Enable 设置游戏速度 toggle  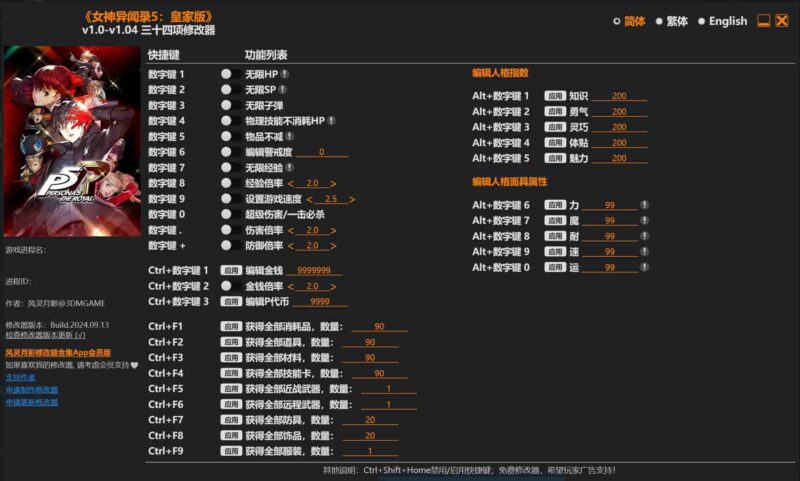pos(231,198)
